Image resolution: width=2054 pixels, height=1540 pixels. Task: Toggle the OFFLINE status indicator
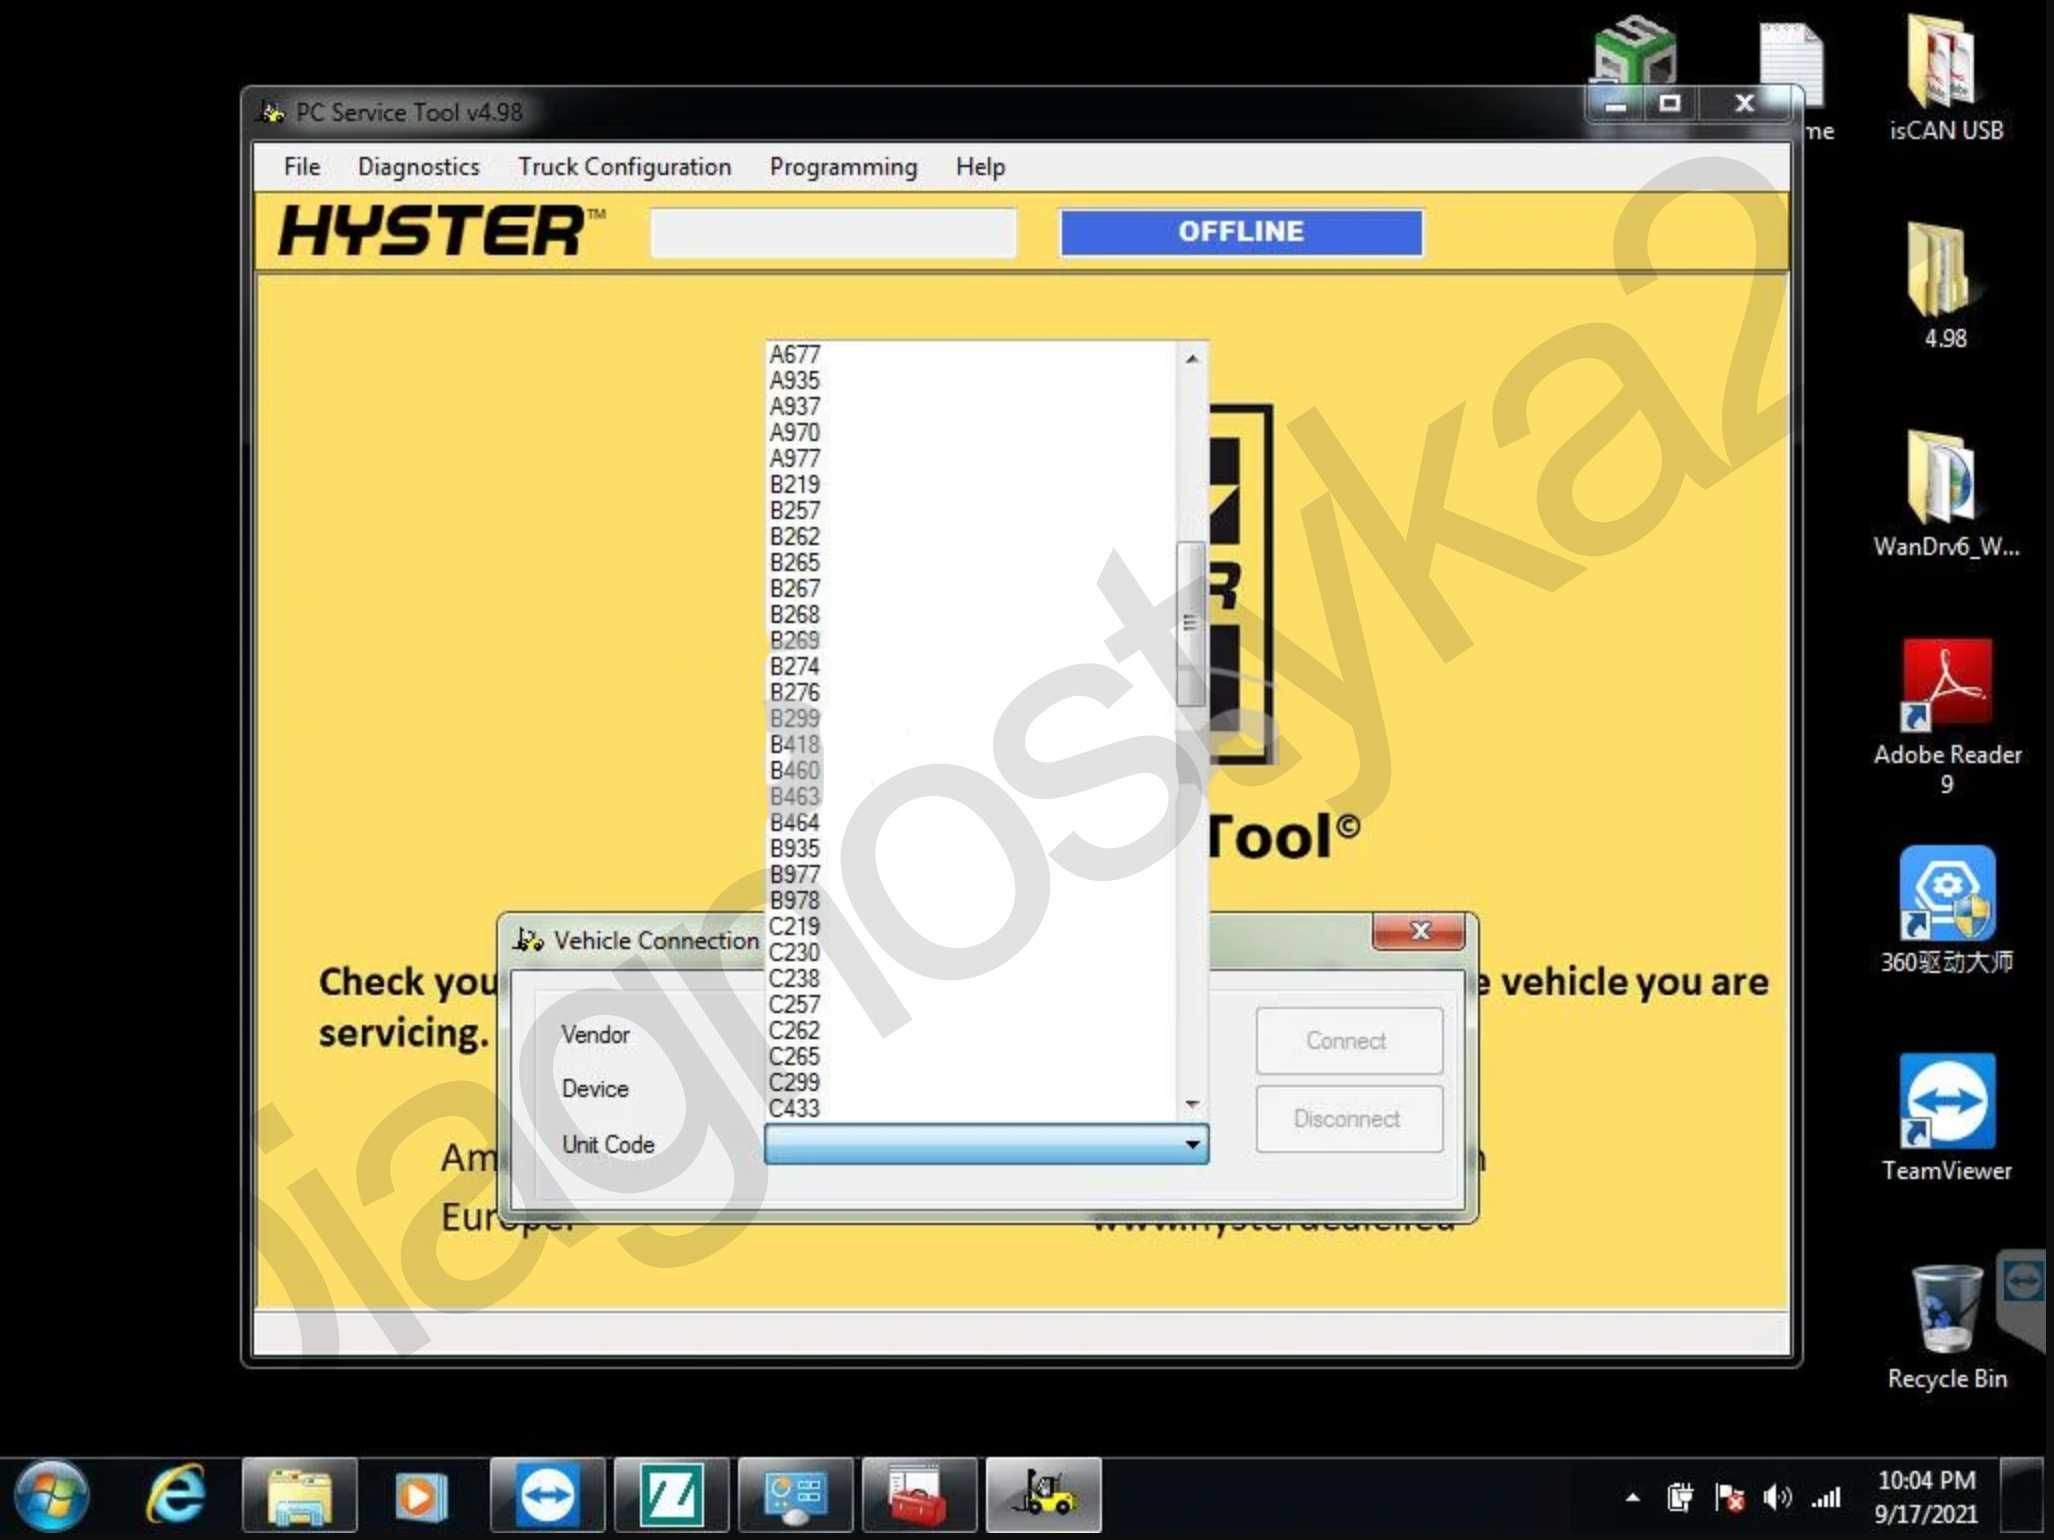1239,233
